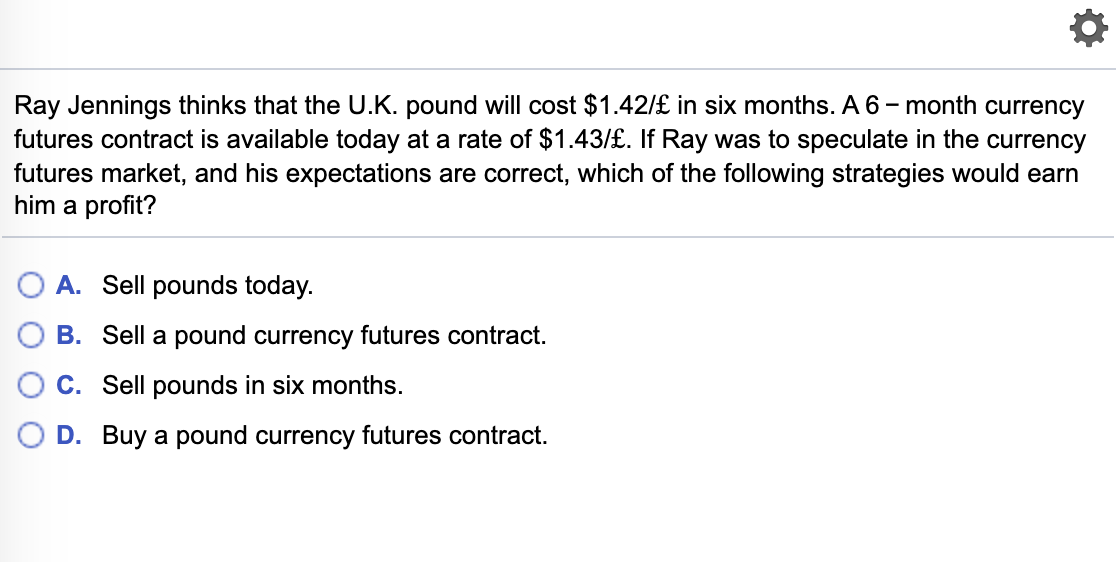Select radio button for option C
This screenshot has height=562, width=1116.
31,385
